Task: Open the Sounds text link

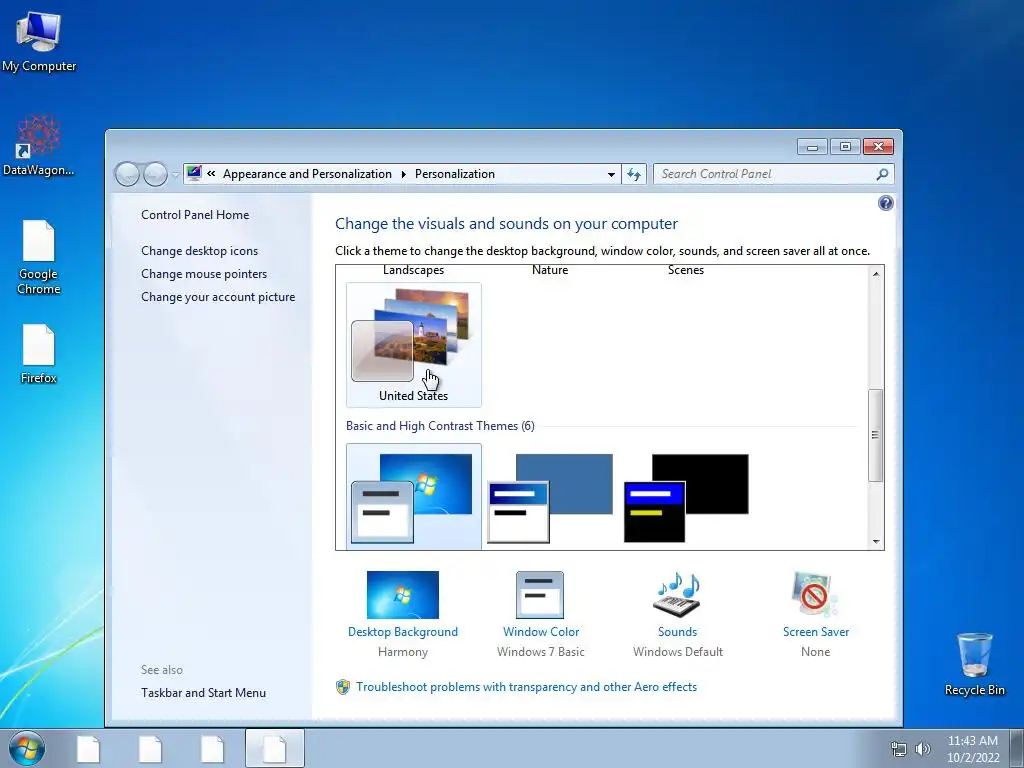Action: 677,632
